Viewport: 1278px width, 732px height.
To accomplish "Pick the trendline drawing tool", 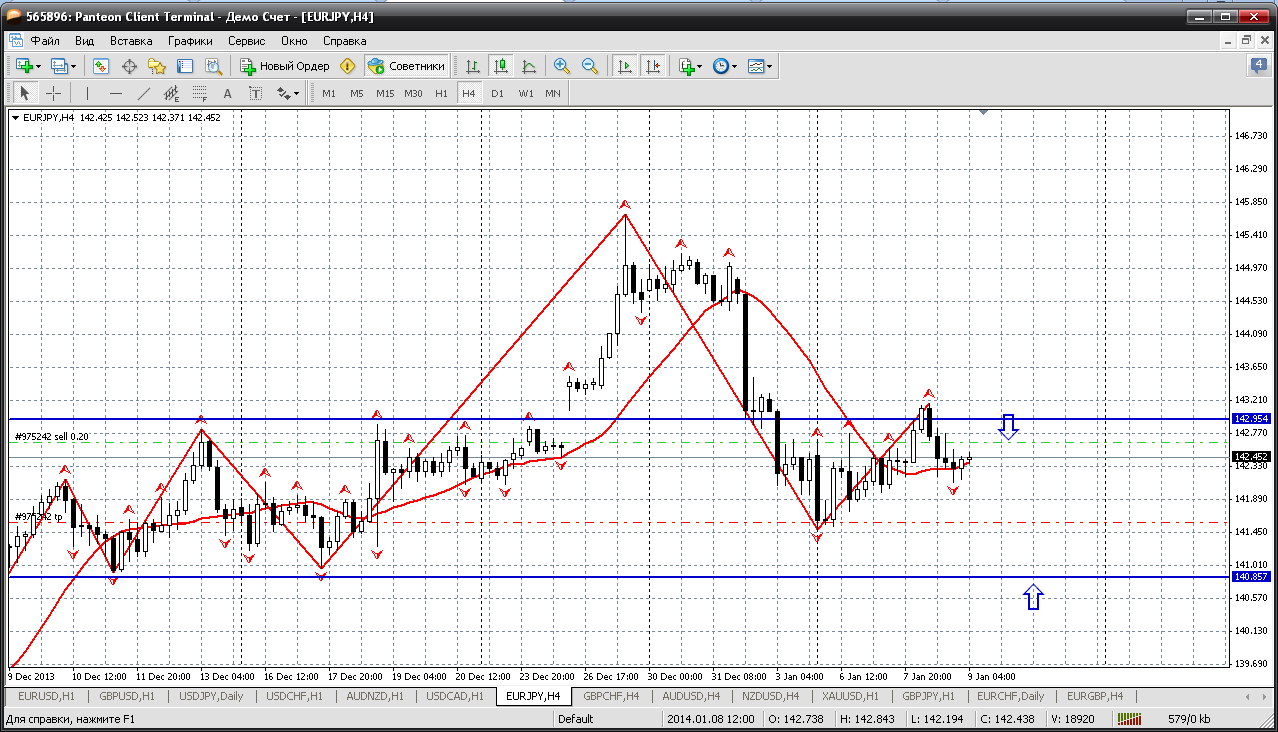I will pos(144,93).
